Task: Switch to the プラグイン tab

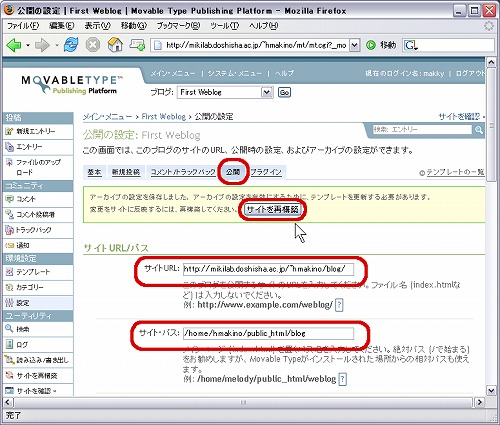Action: 266,172
